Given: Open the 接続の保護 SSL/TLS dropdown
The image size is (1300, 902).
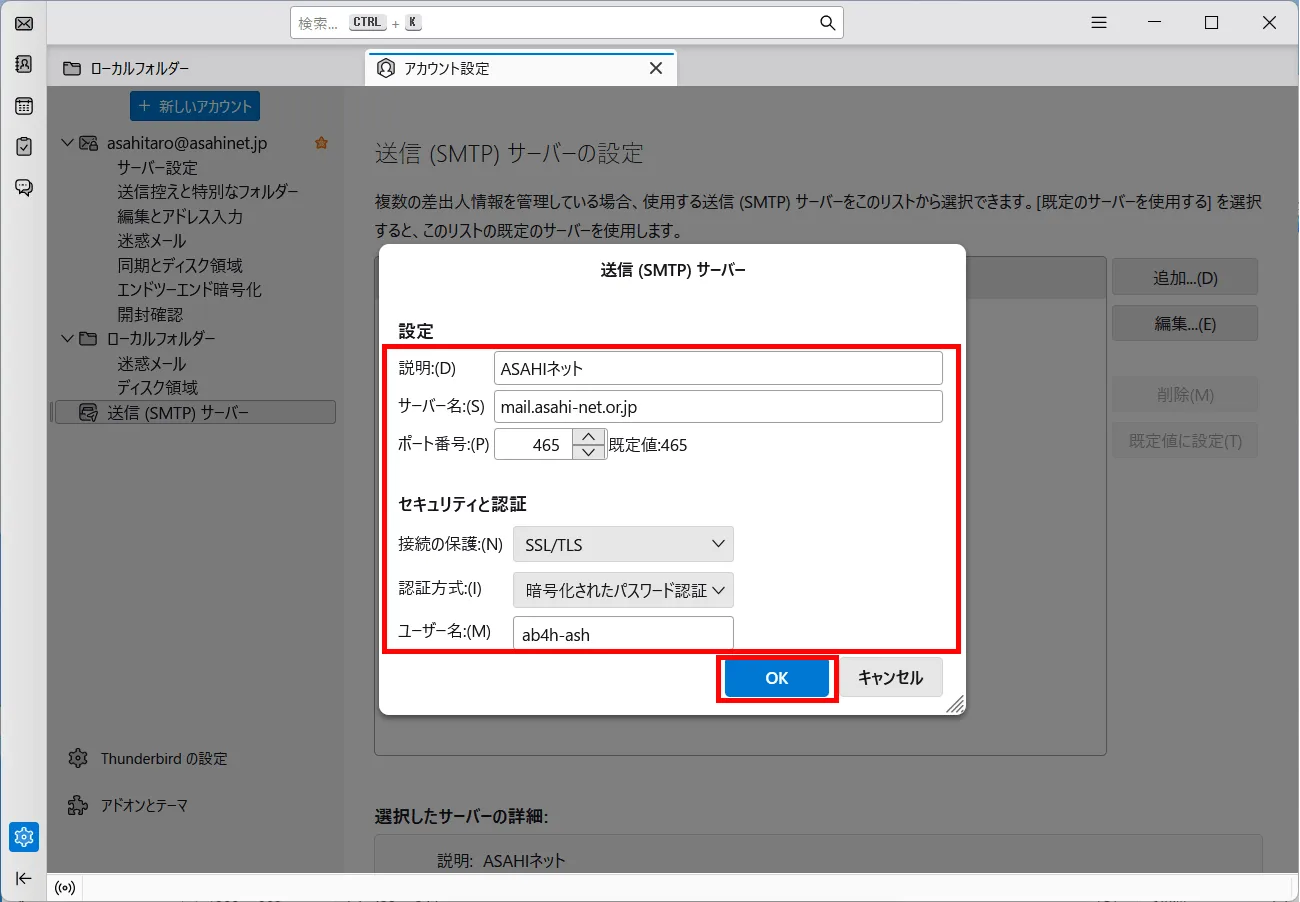Looking at the screenshot, I should click(x=622, y=544).
